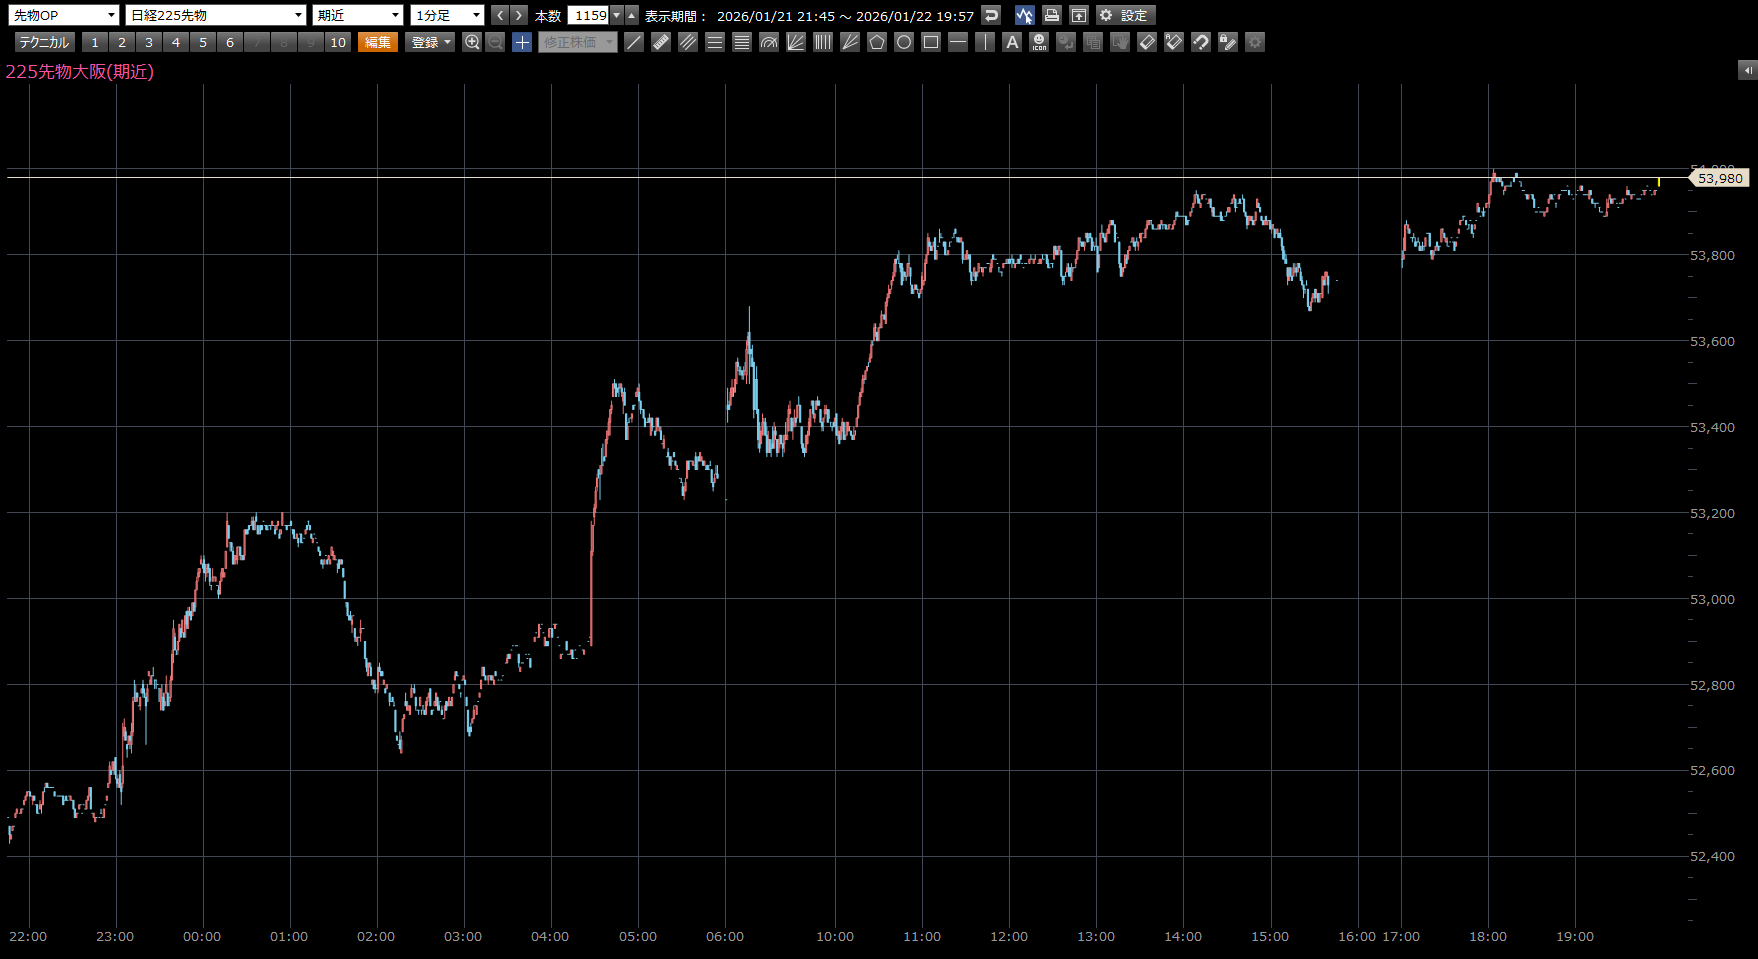
Task: Click the orange 編集 button
Action: [x=378, y=42]
